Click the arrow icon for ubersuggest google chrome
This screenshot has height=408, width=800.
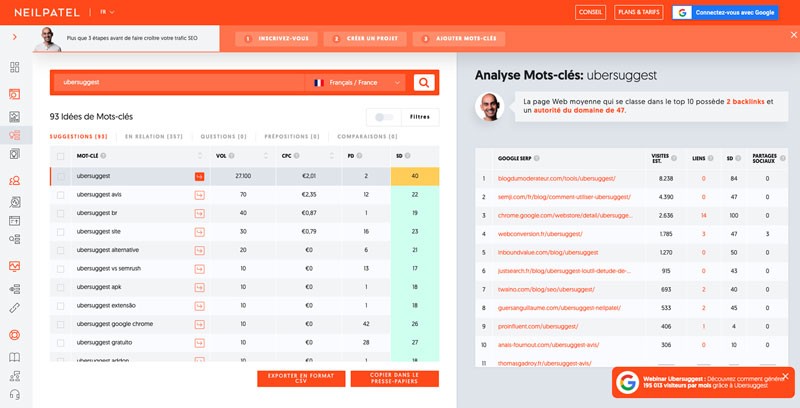pos(199,324)
